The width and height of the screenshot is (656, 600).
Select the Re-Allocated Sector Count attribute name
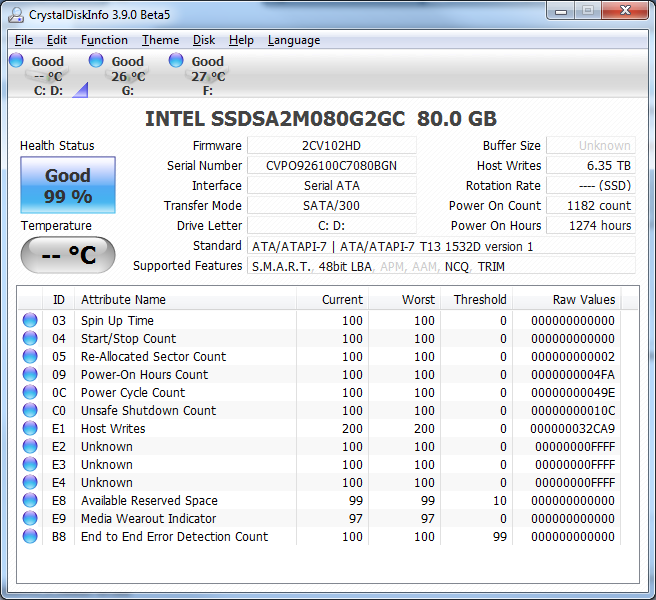pyautogui.click(x=153, y=356)
